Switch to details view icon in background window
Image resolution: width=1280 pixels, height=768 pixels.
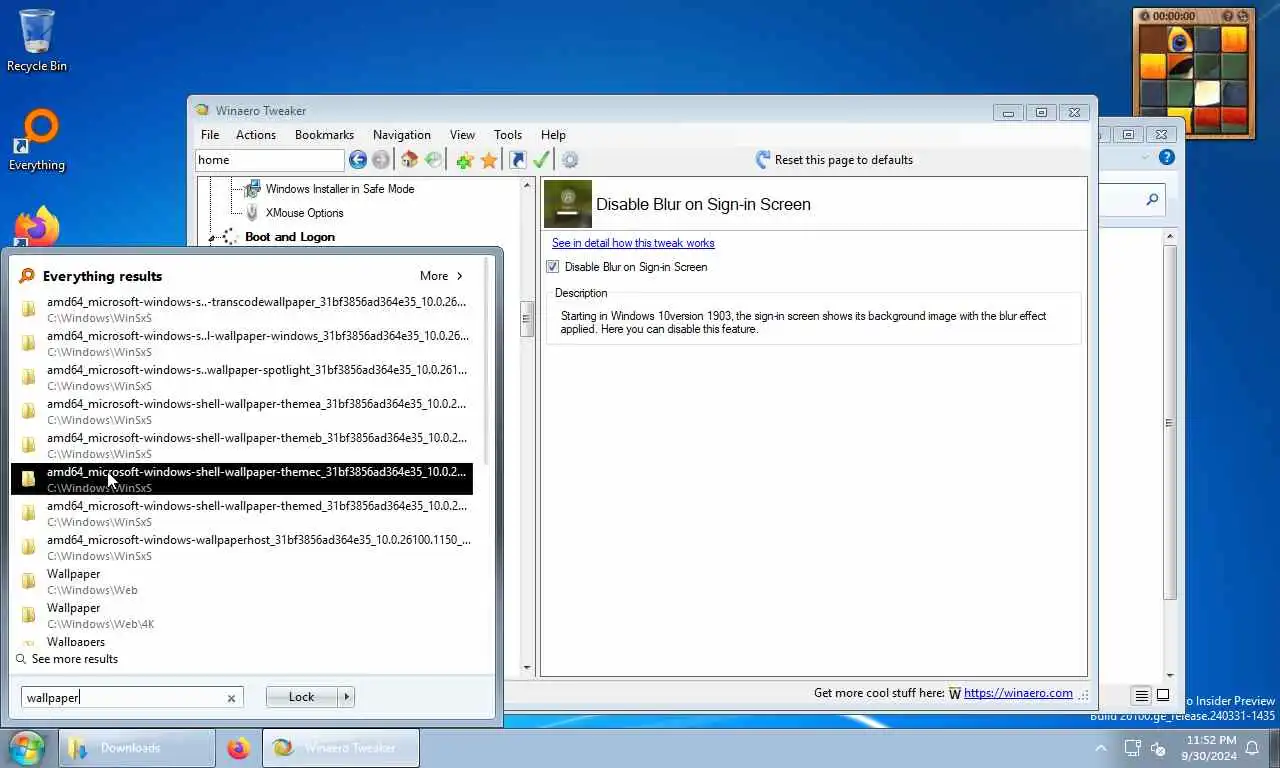tap(1141, 695)
